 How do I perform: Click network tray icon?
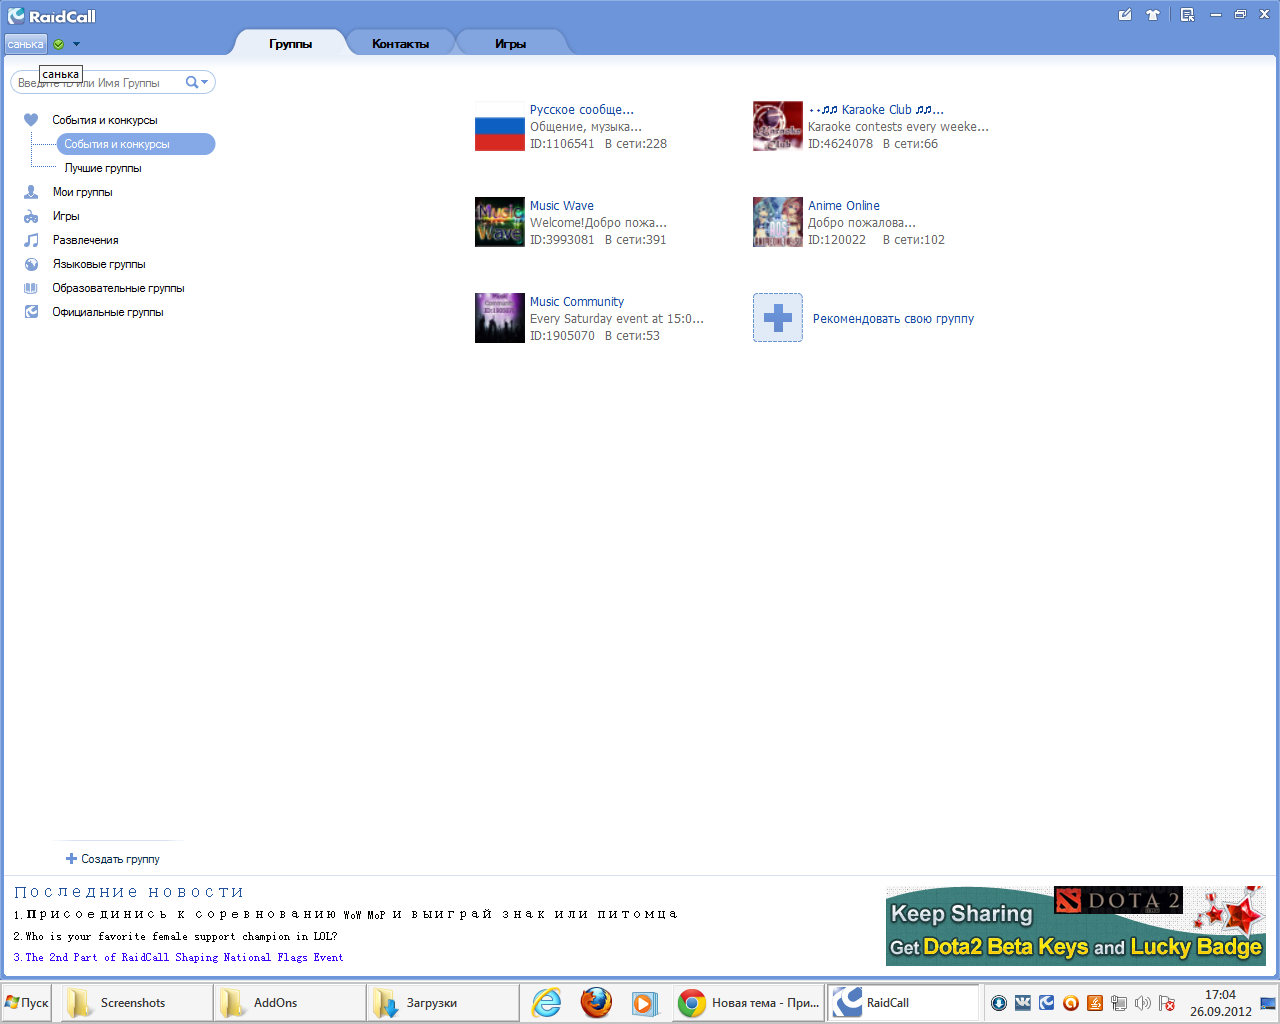click(x=1119, y=1003)
